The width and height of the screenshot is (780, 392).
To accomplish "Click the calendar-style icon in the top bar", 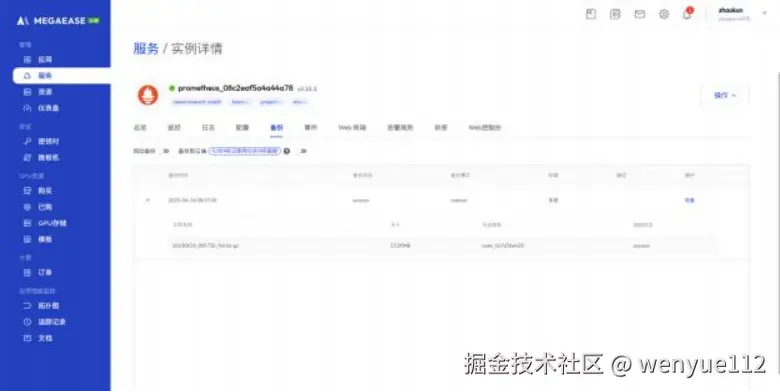I will (615, 14).
